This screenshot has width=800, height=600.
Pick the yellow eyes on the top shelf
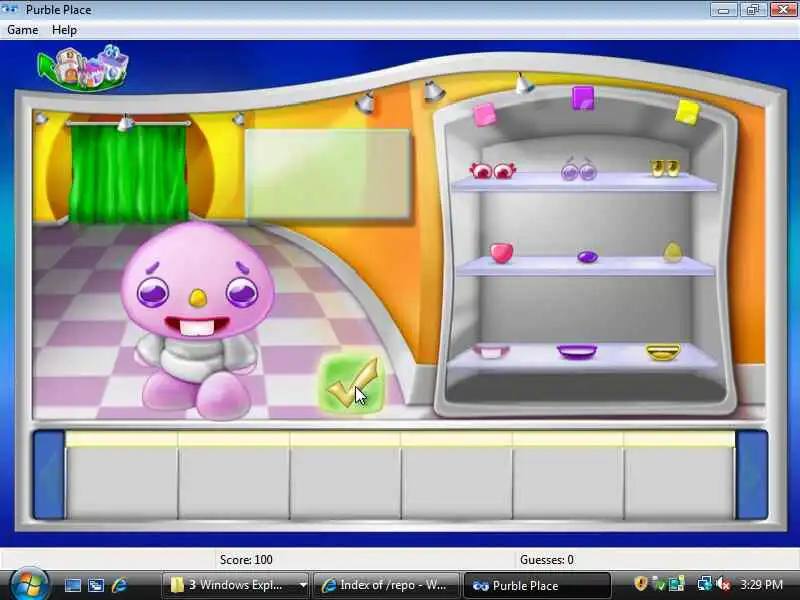point(665,168)
